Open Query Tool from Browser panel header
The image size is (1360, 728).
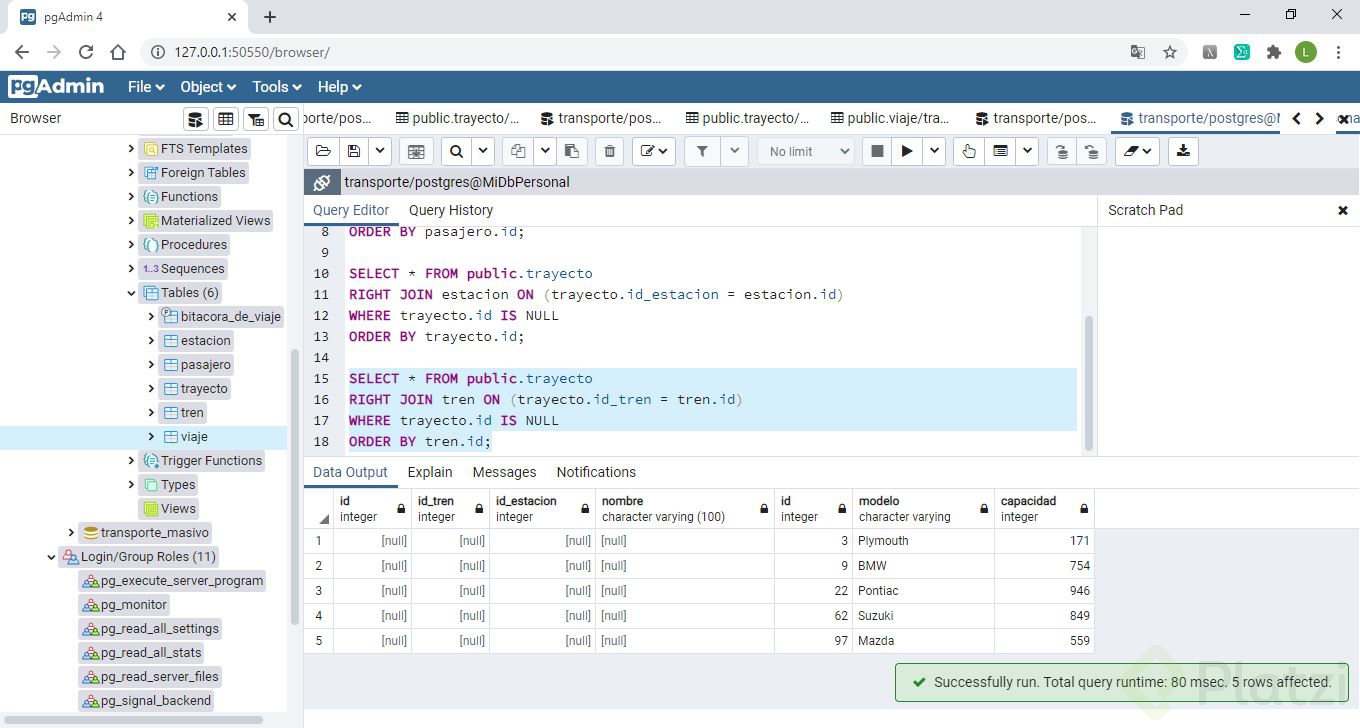pos(196,119)
